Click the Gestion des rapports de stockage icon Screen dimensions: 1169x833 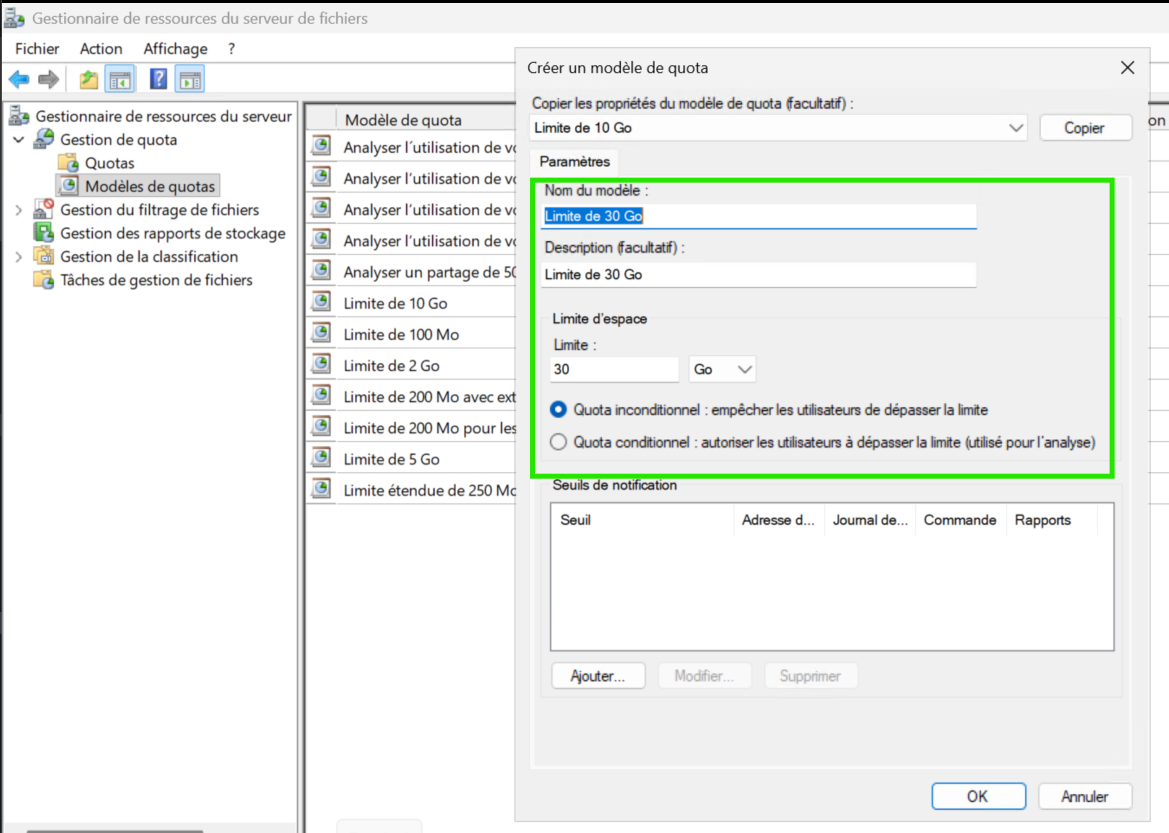[44, 233]
